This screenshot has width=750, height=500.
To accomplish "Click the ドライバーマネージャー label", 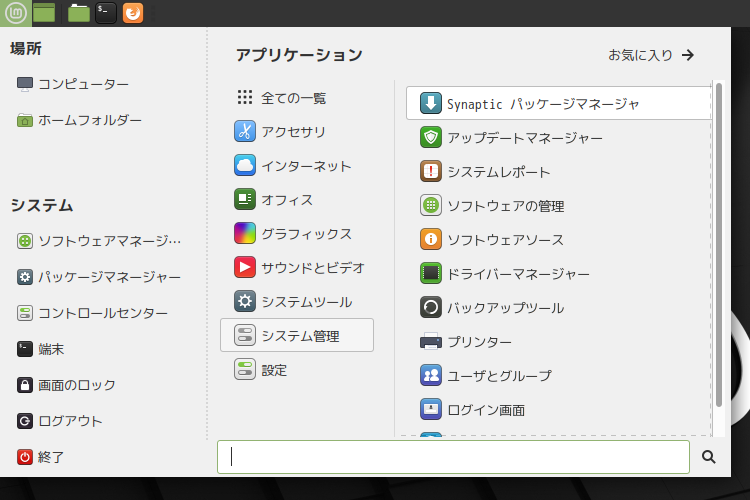I will pyautogui.click(x=518, y=274).
